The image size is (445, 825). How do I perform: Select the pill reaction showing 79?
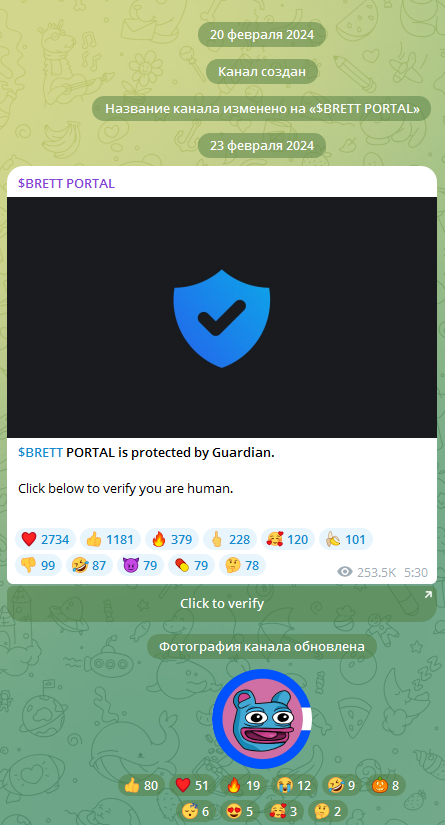point(191,565)
